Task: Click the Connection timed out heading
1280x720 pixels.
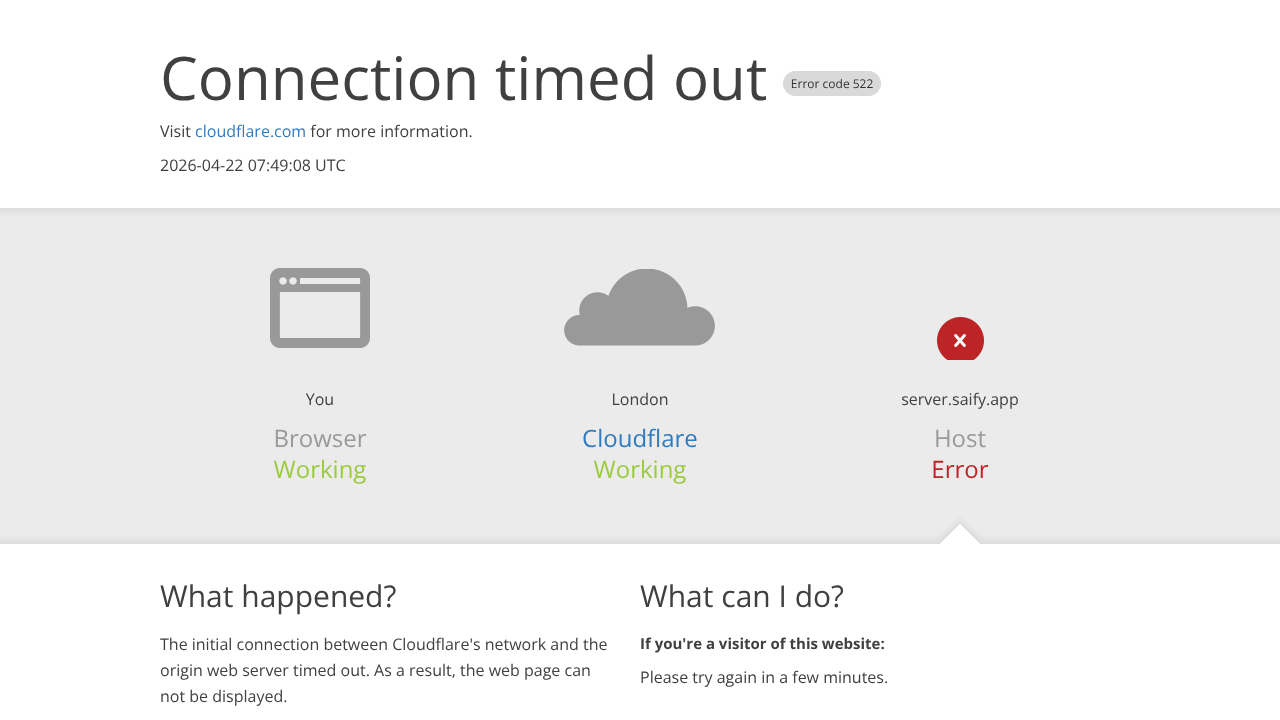Action: (463, 78)
